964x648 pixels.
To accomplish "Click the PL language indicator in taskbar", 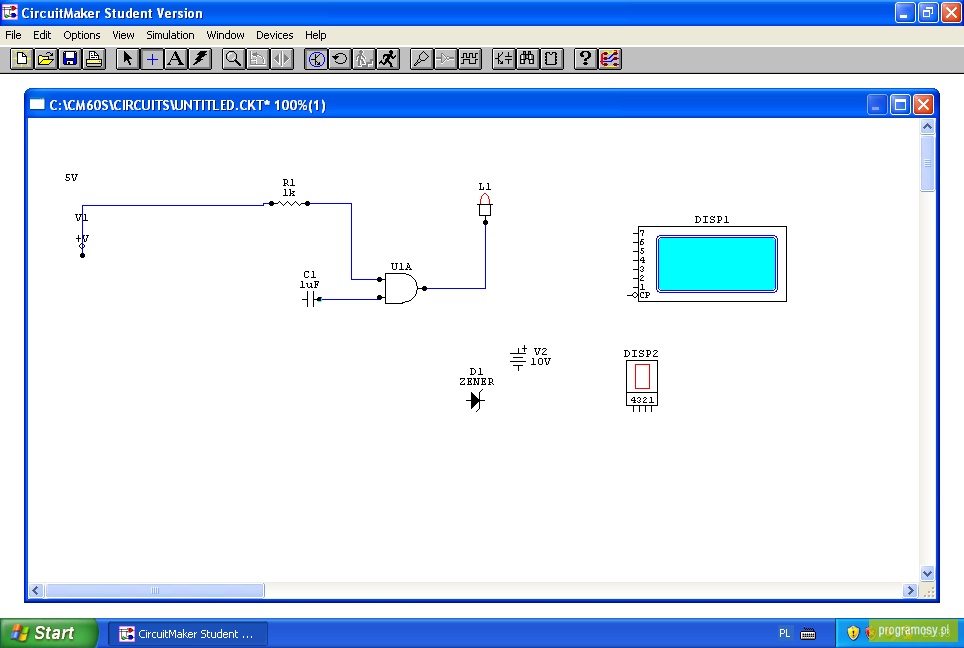I will point(784,633).
